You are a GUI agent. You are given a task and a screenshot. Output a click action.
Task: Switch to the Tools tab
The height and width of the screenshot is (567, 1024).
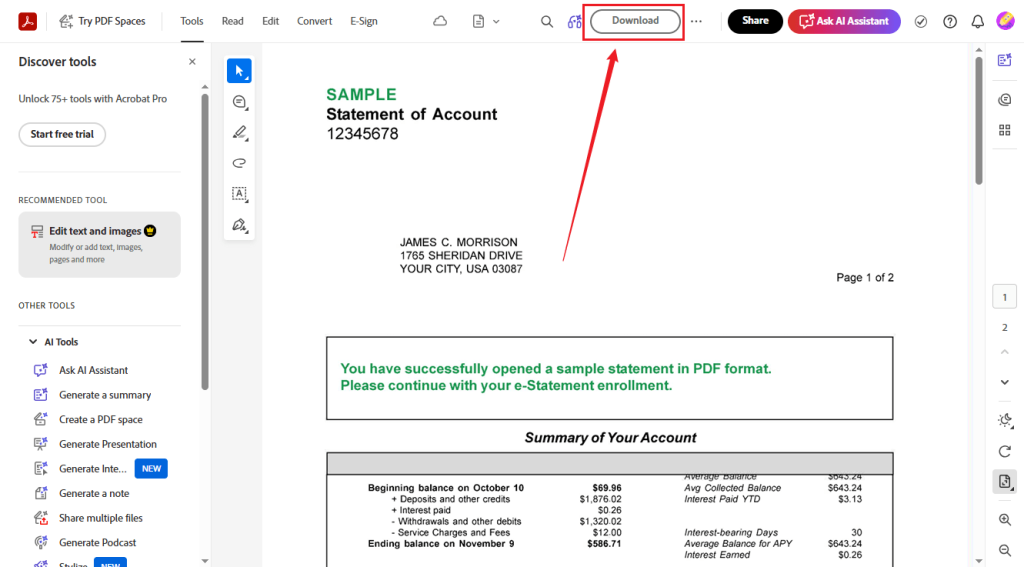click(192, 21)
